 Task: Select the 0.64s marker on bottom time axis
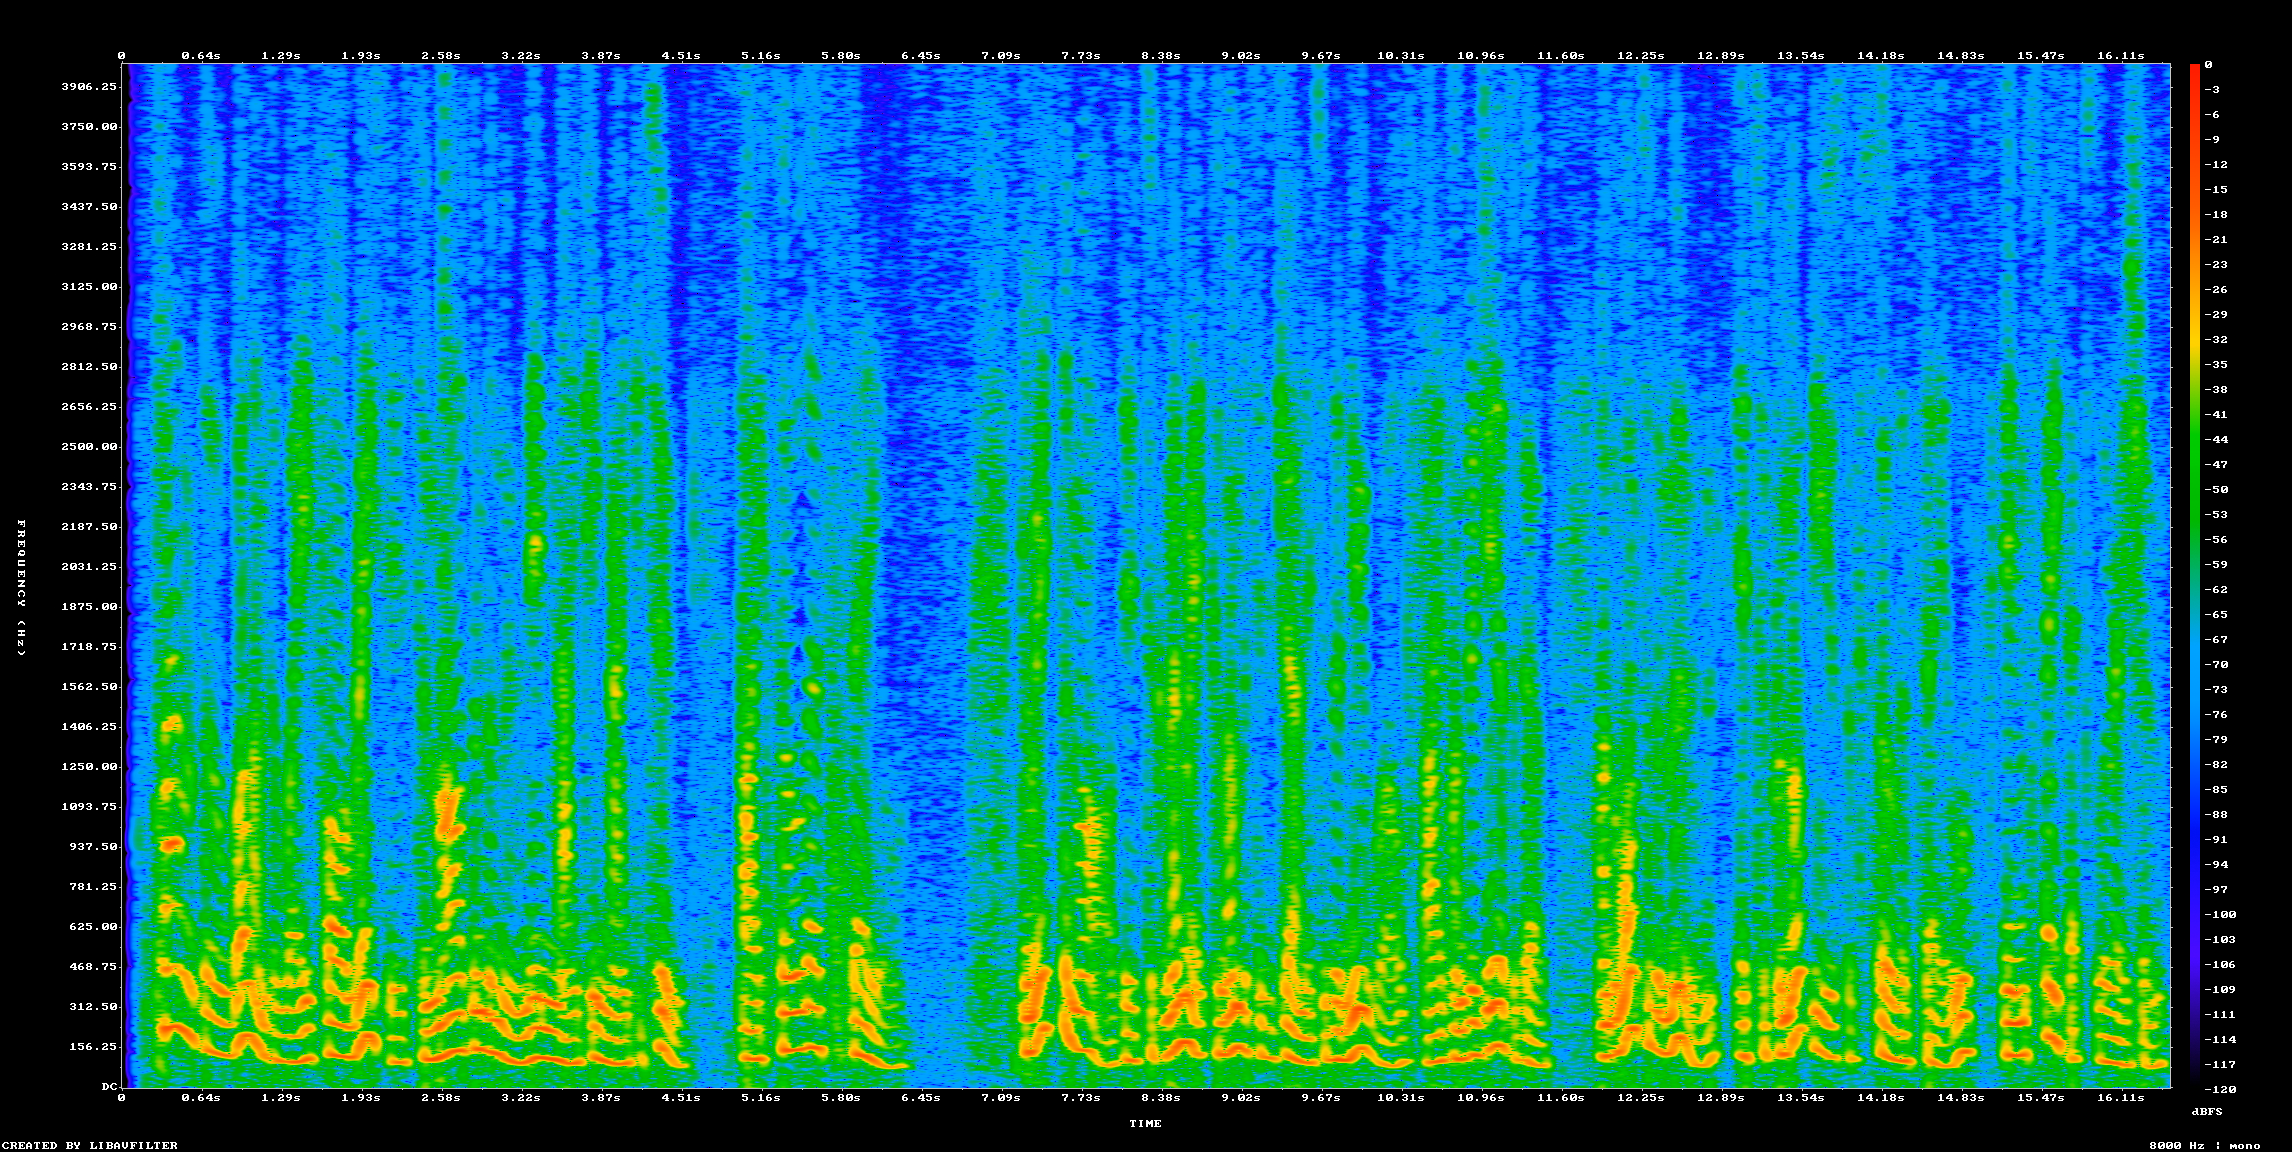200,1098
